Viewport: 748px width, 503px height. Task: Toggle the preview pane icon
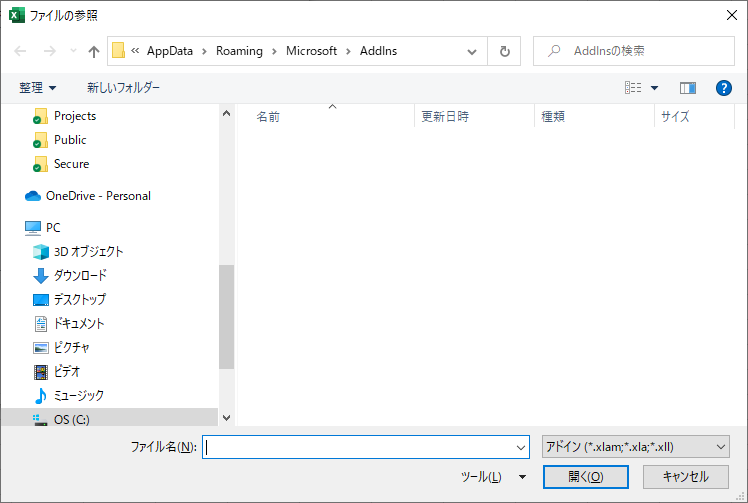[x=687, y=88]
